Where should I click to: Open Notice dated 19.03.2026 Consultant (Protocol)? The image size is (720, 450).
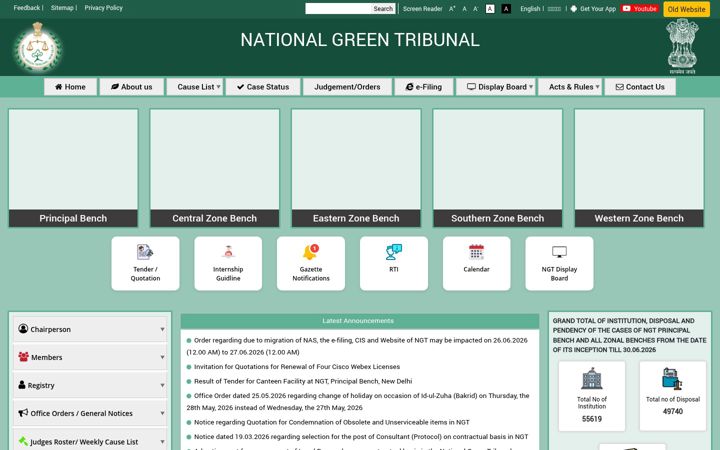pos(361,437)
